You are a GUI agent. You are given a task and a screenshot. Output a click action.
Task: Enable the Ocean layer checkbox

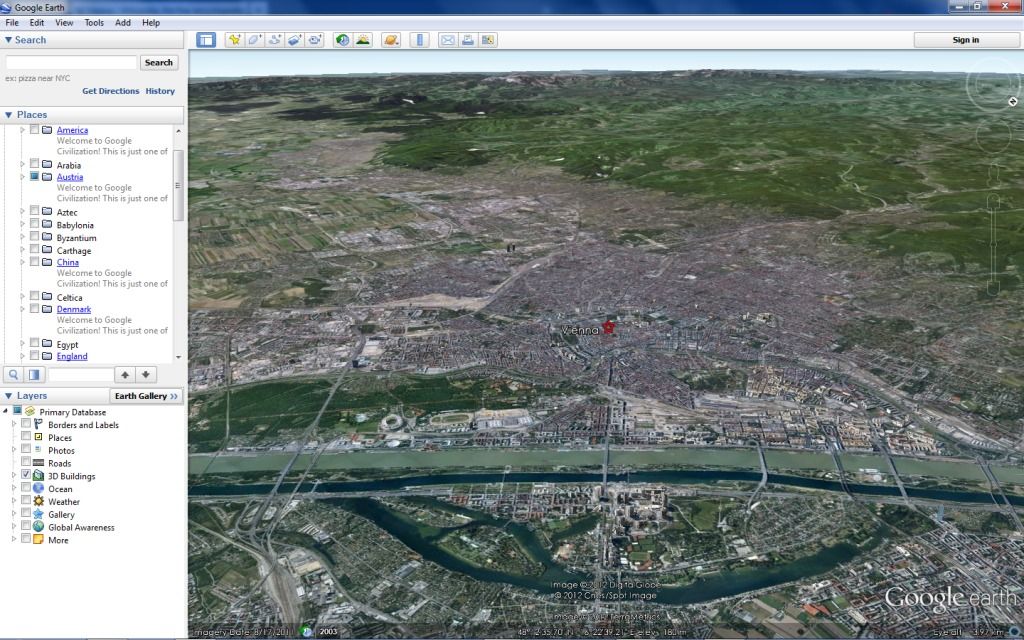tap(26, 487)
